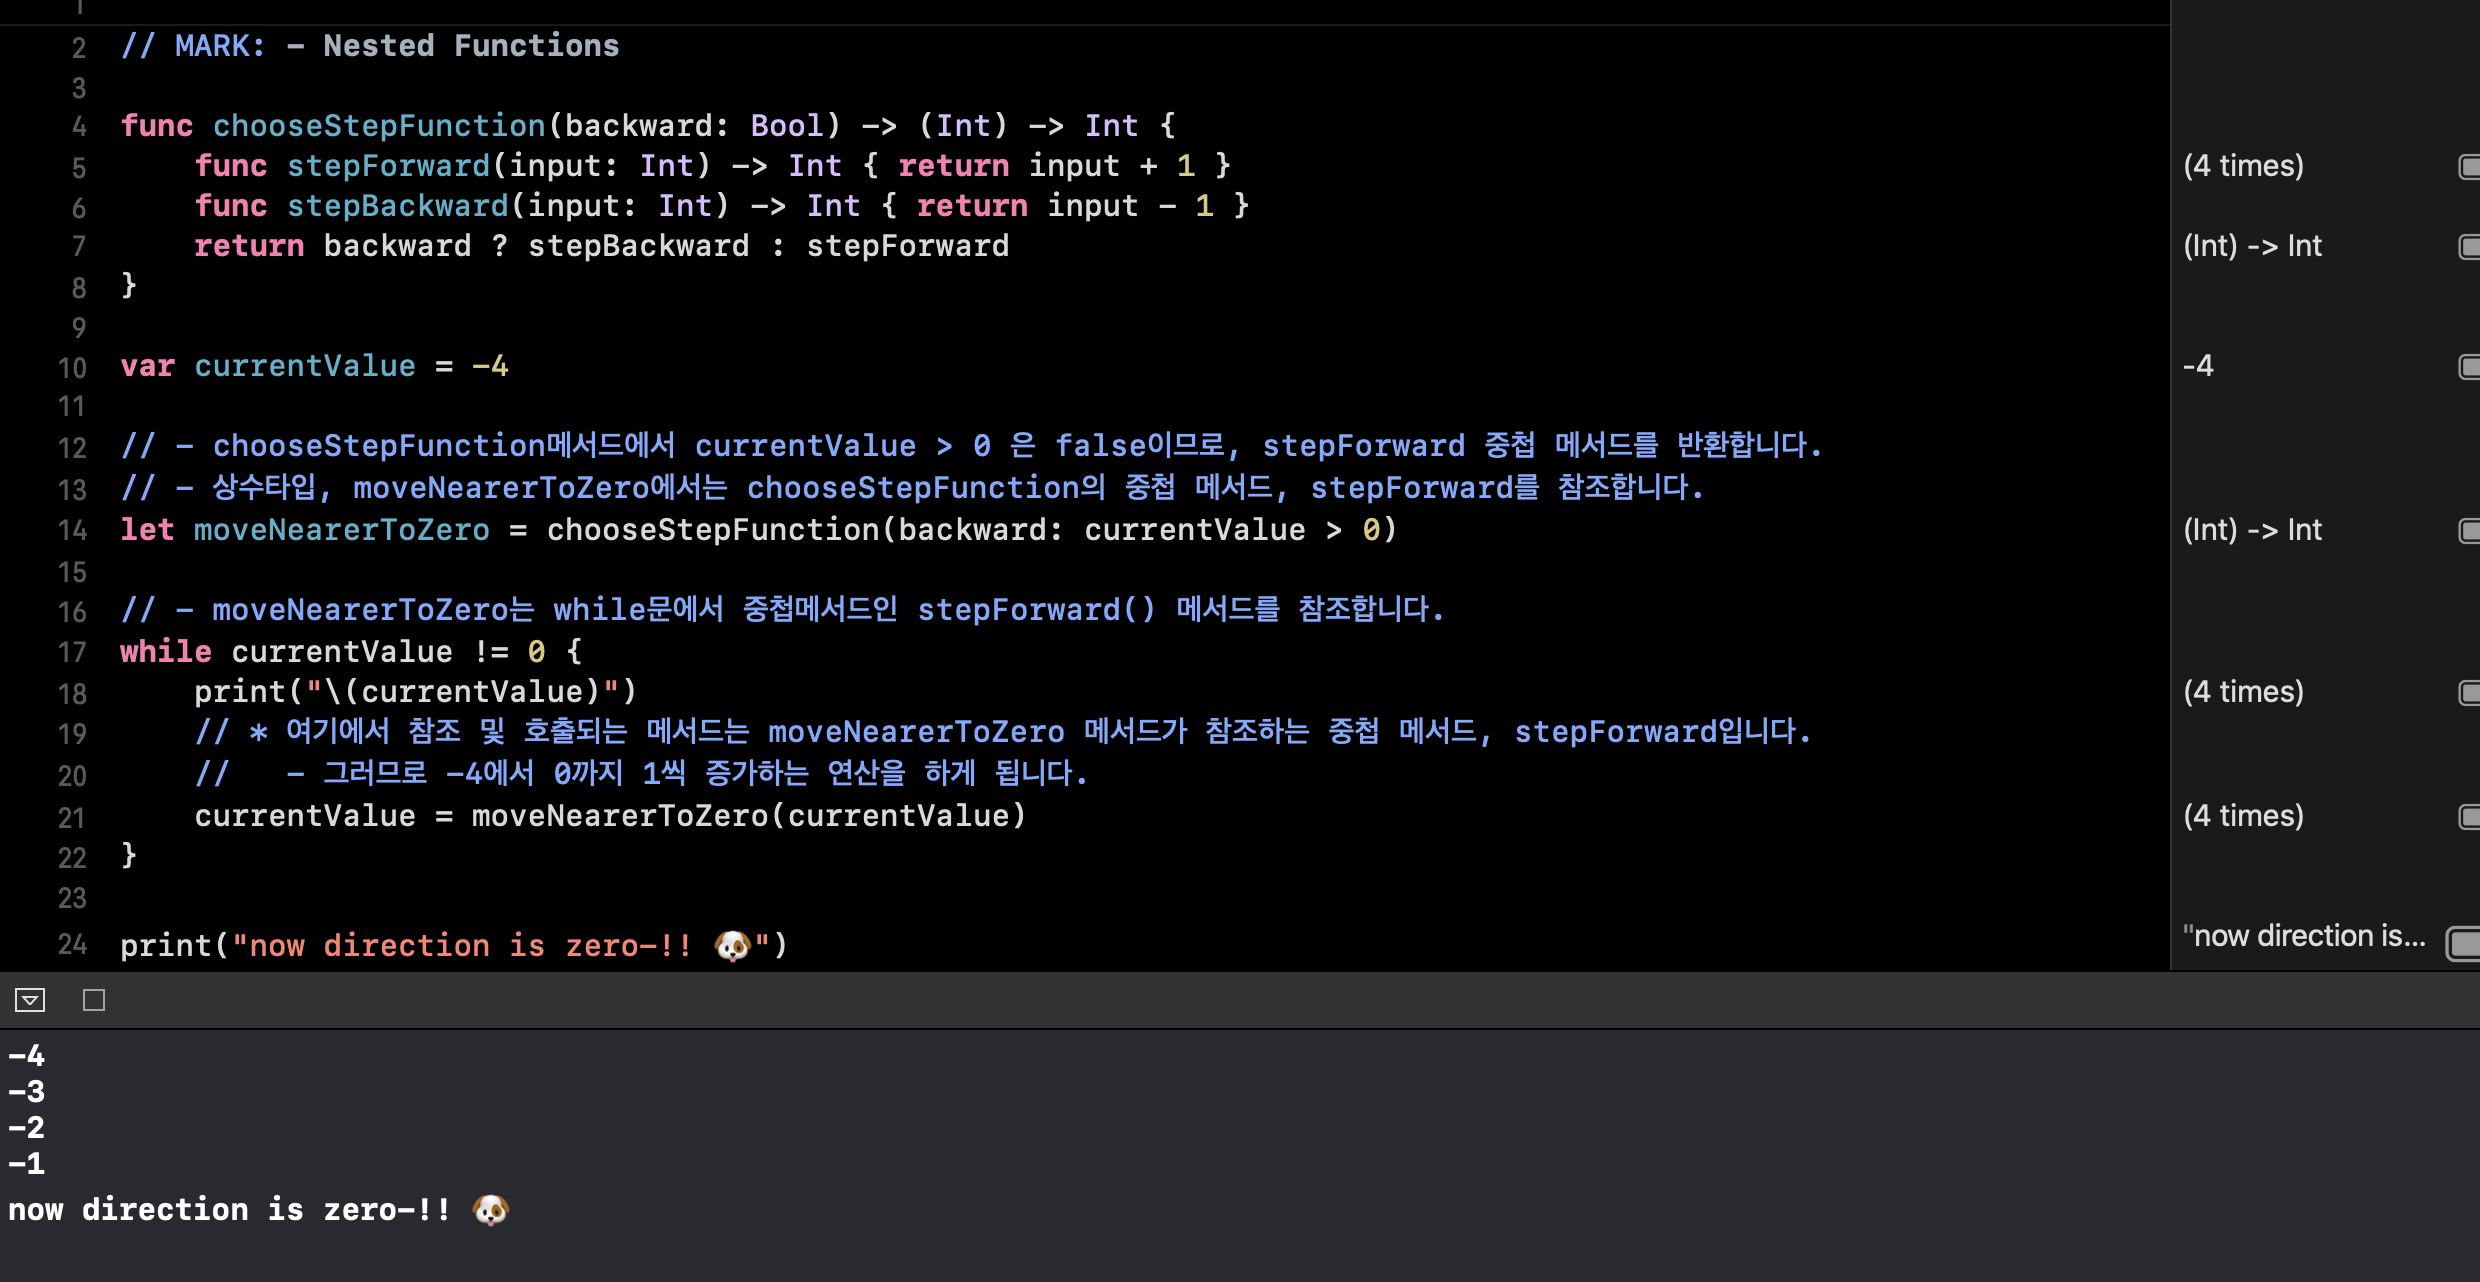Show result for moveNearerToZero declaration line
The image size is (2480, 1282).
point(2468,530)
